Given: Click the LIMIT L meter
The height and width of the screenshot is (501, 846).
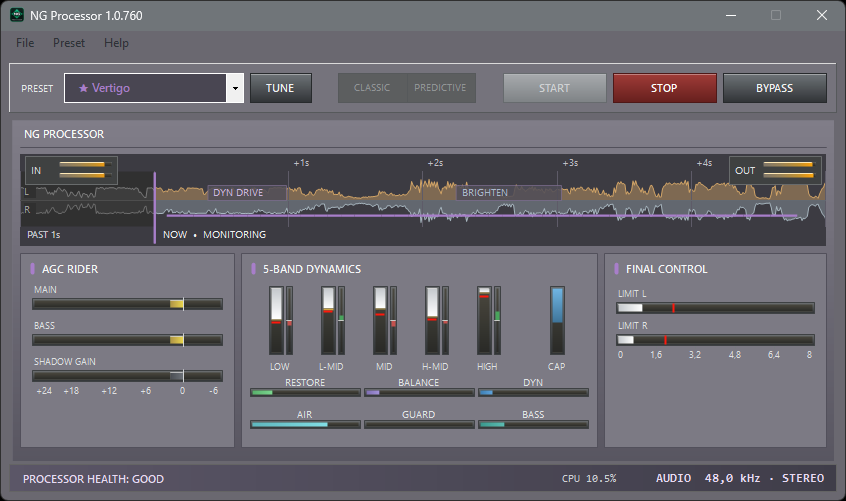Looking at the screenshot, I should click(x=715, y=308).
